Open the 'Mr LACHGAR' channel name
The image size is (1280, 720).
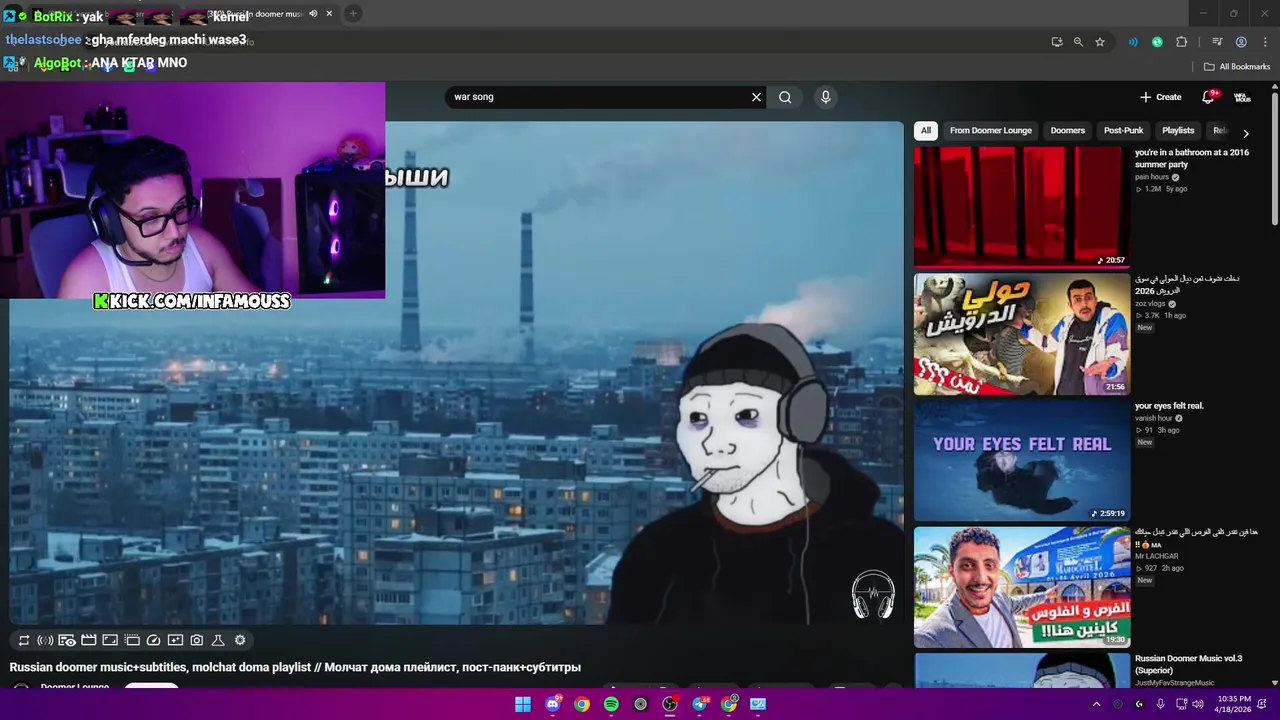[x=1157, y=556]
